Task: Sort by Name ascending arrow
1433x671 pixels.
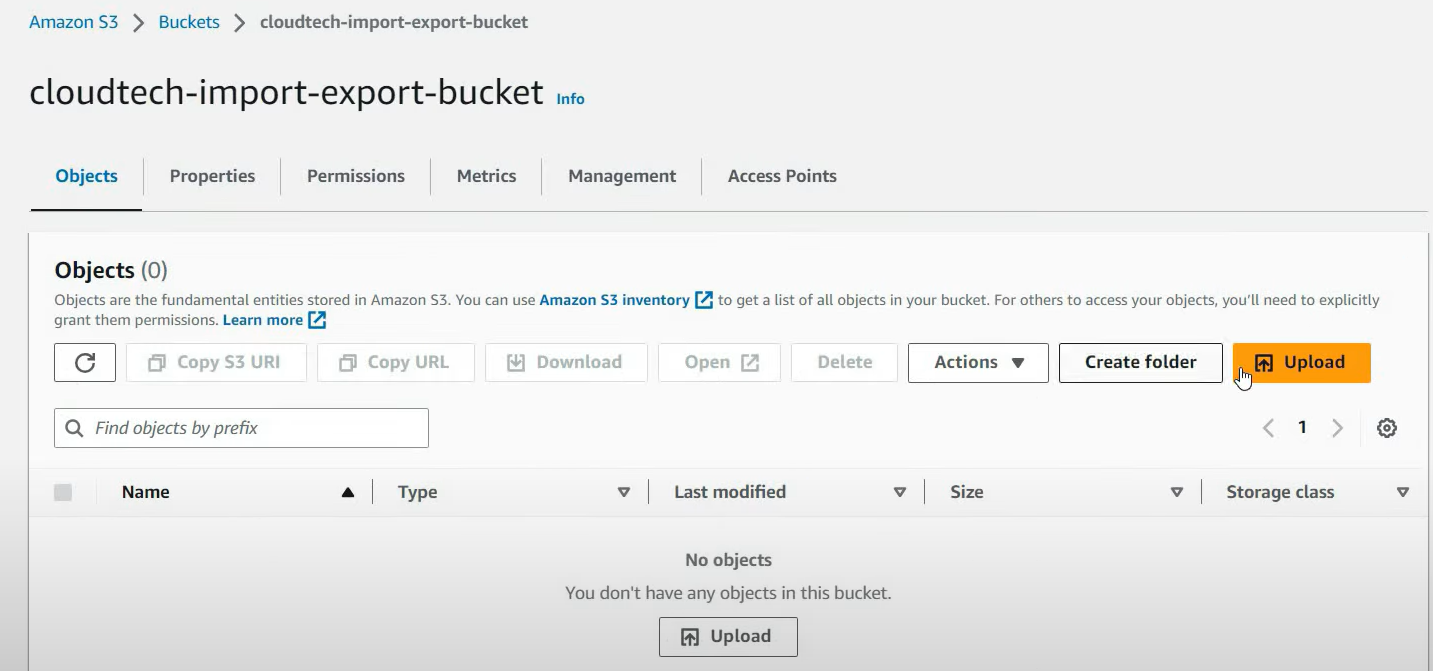Action: (348, 492)
